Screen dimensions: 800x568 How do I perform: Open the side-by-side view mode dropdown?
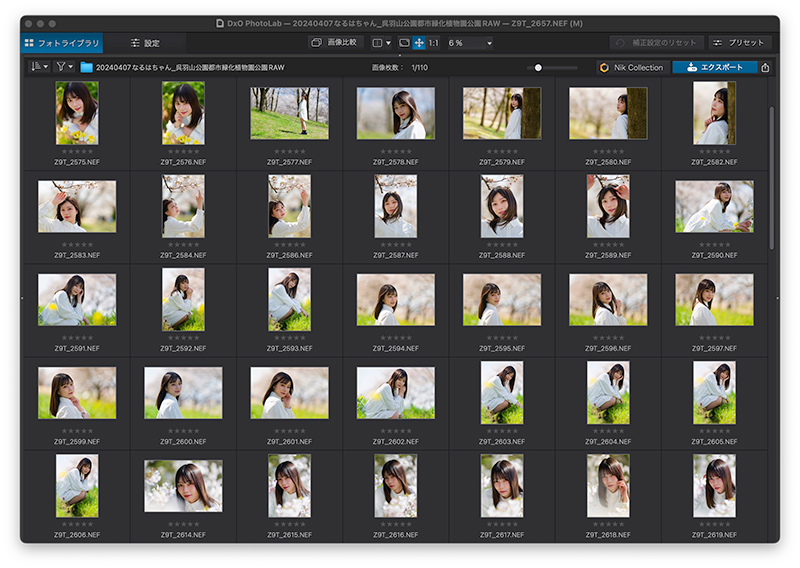tap(382, 43)
